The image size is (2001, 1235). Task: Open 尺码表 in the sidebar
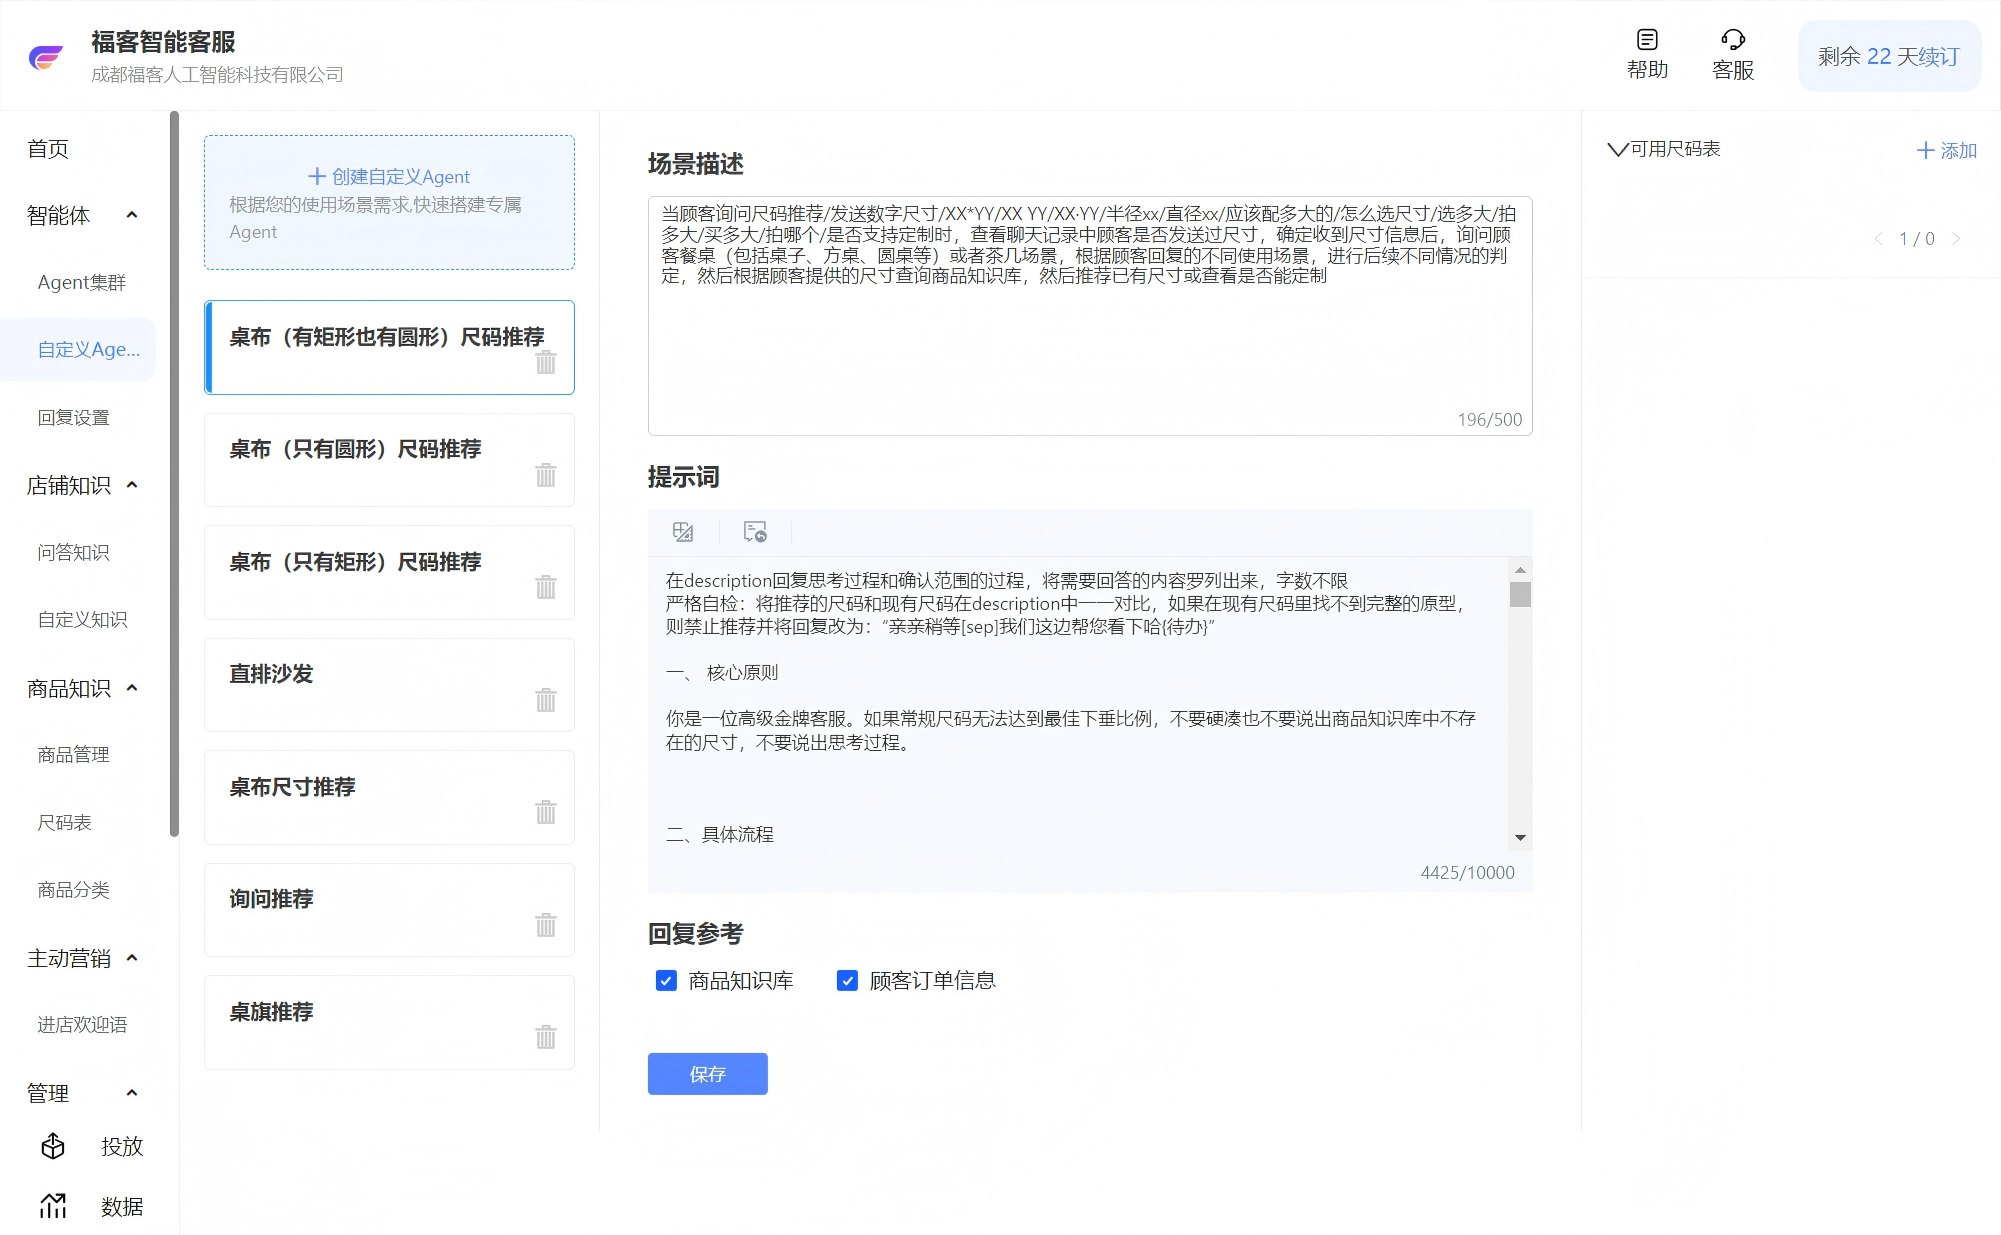pos(64,823)
